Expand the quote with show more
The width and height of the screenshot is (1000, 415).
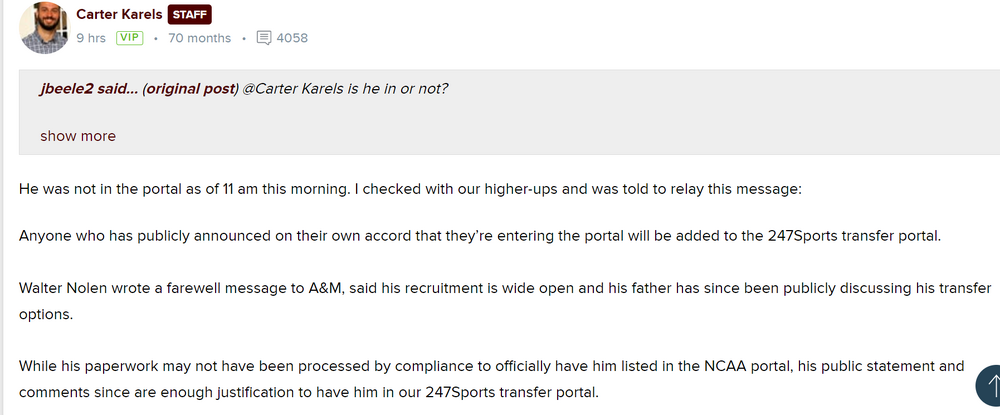pyautogui.click(x=78, y=136)
